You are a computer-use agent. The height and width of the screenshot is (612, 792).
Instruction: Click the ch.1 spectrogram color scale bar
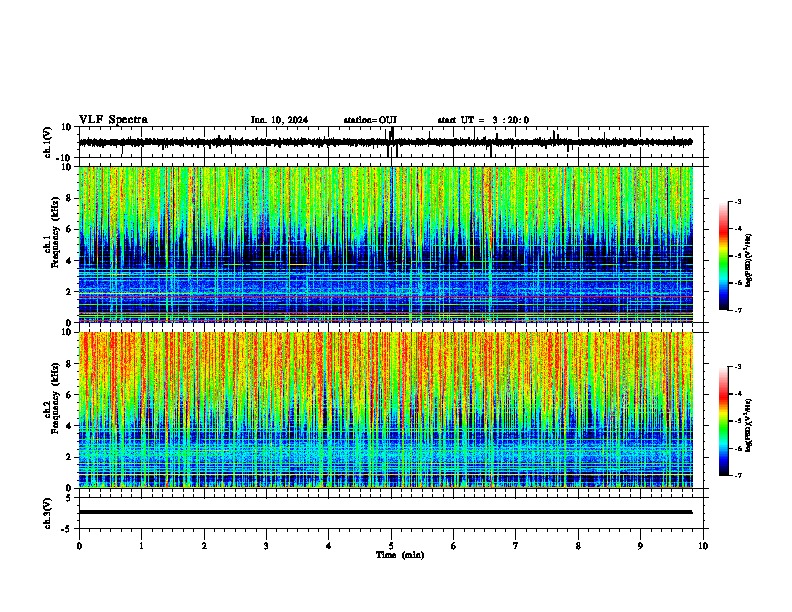point(723,256)
